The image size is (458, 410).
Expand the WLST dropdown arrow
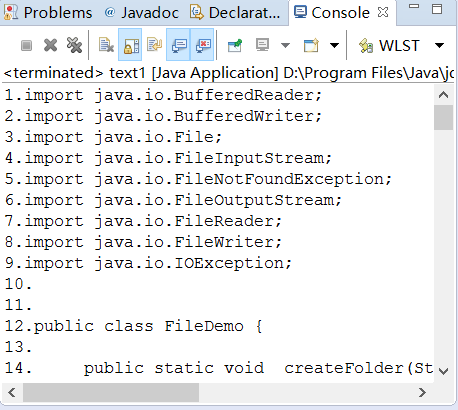(x=440, y=45)
